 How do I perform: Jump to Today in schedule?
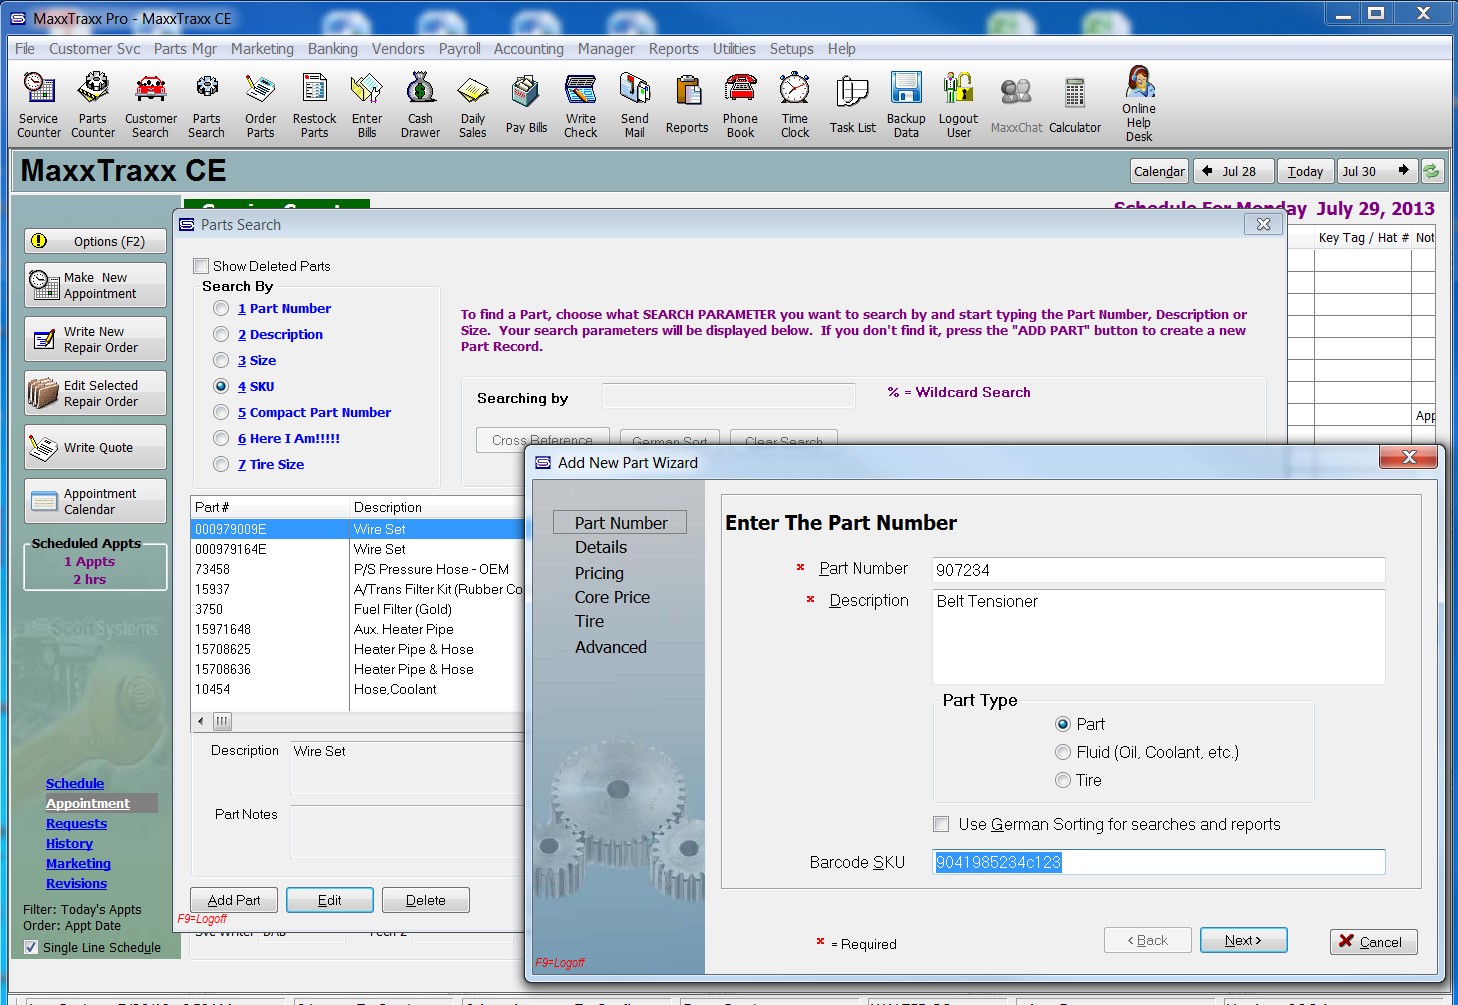point(1305,171)
